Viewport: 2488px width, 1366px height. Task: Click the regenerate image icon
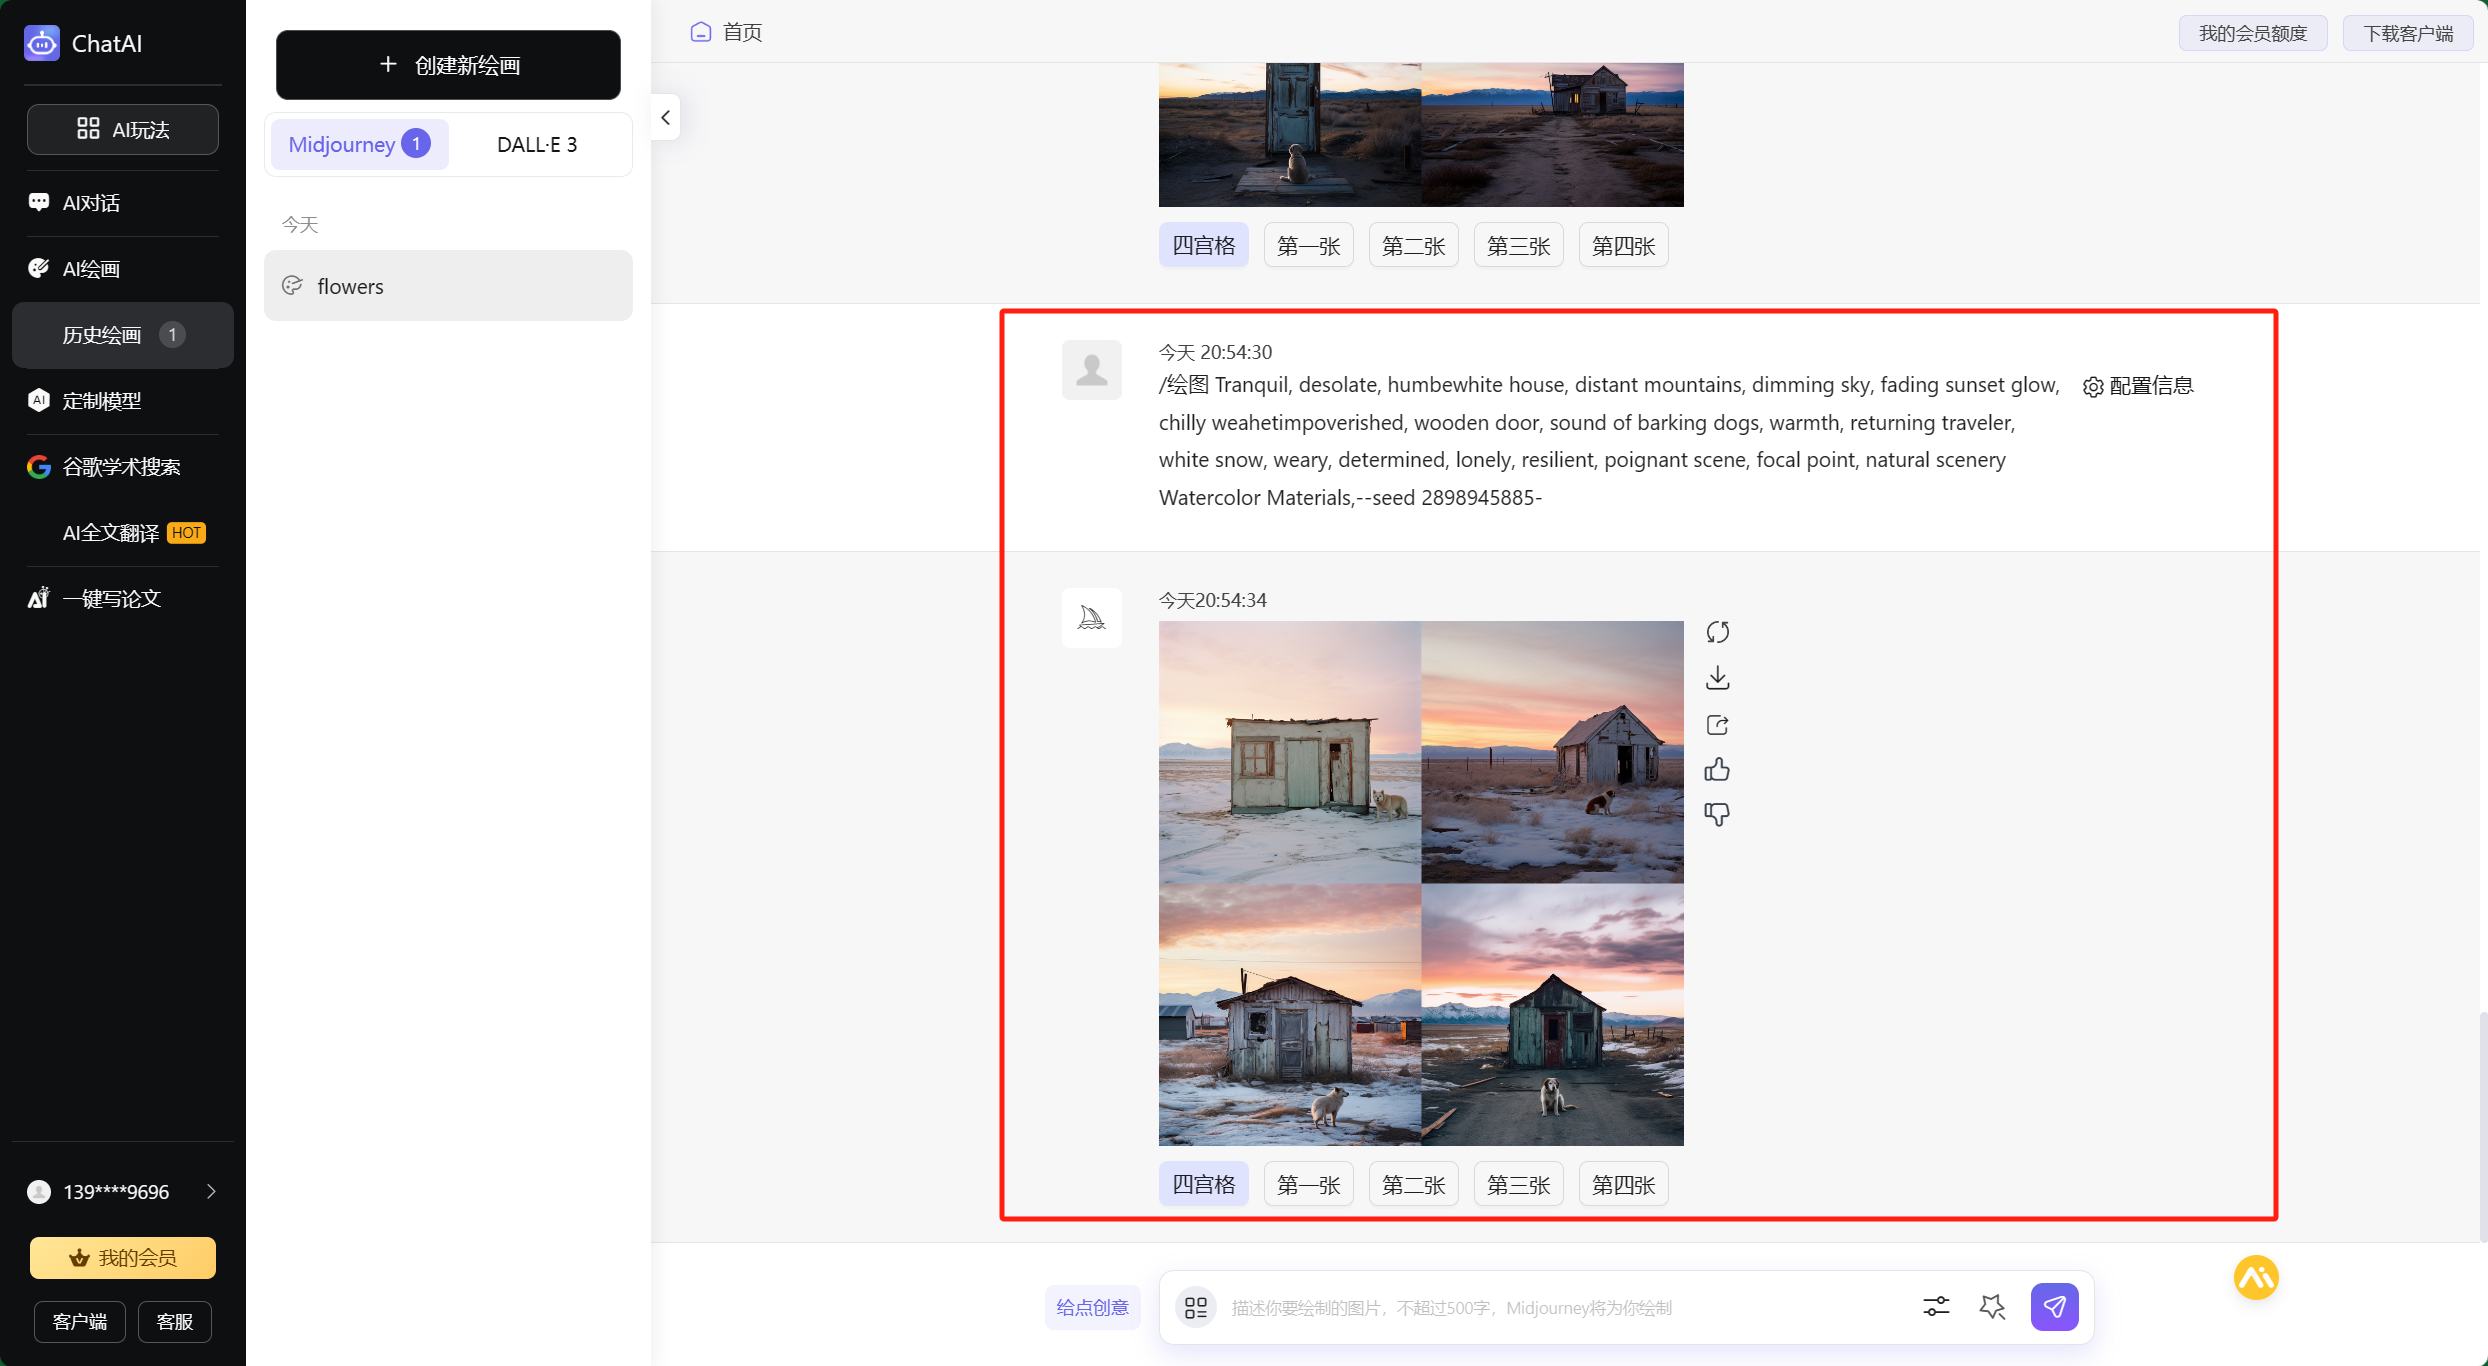[1717, 632]
